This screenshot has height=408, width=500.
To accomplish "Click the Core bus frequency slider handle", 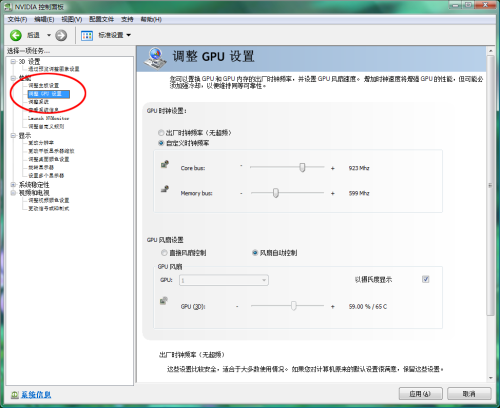I will pyautogui.click(x=302, y=167).
